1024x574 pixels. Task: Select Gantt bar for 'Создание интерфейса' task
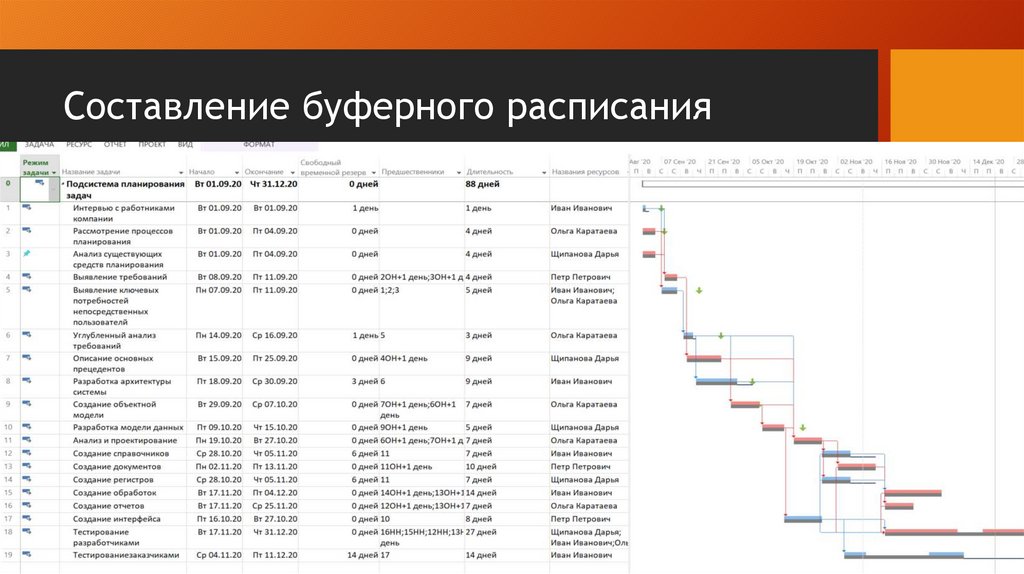pos(803,519)
